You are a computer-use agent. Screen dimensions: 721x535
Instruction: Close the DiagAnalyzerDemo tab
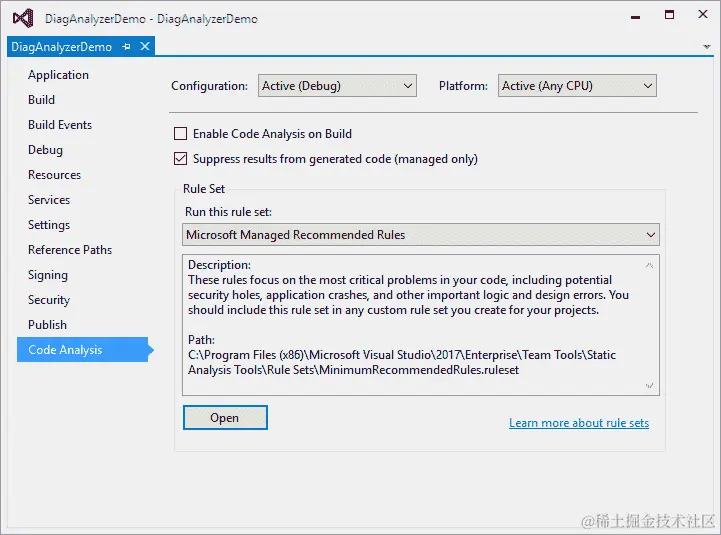coord(145,46)
